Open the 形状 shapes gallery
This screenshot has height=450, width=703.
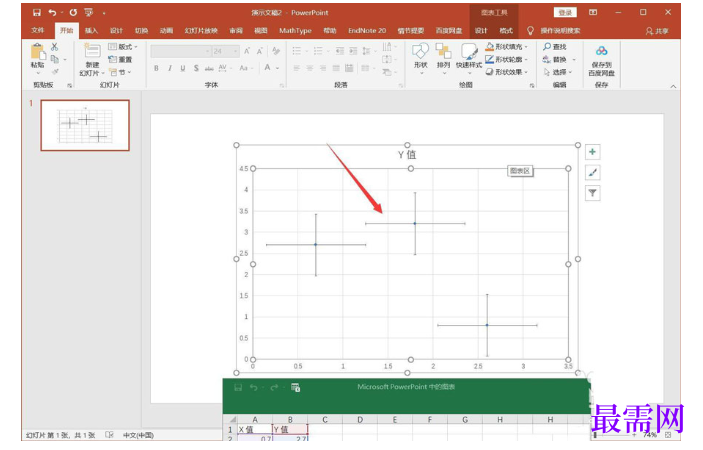coord(420,58)
